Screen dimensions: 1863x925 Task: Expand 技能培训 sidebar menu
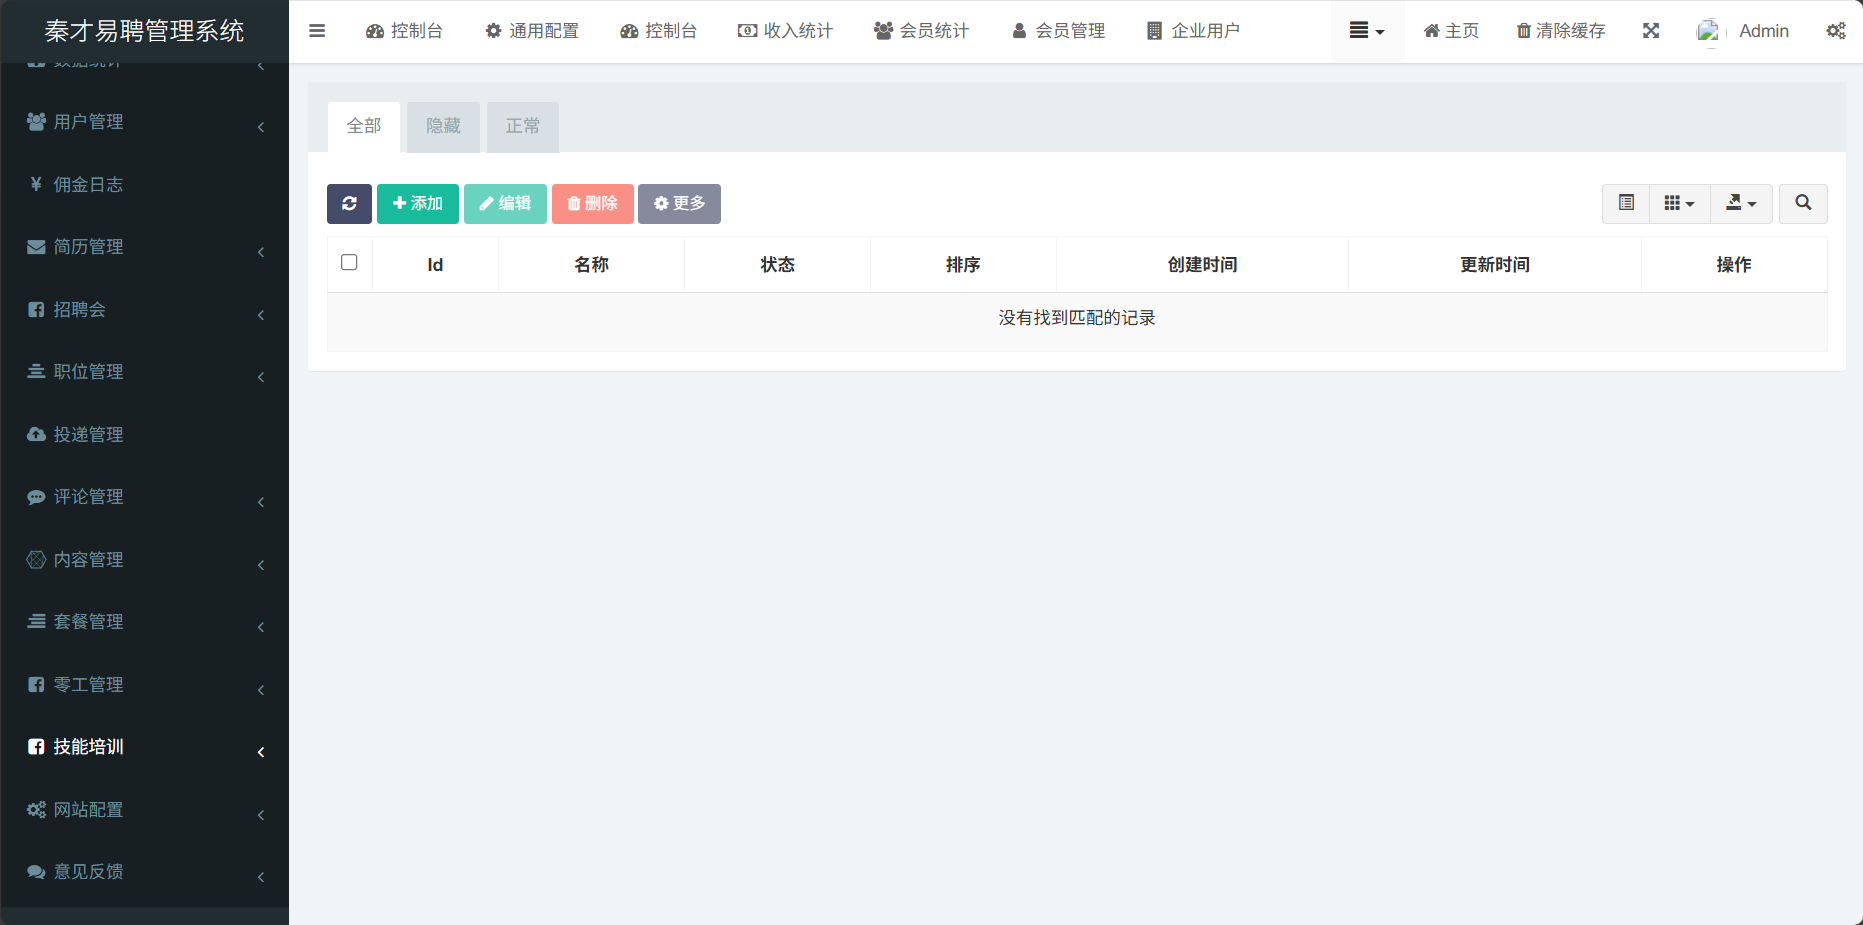click(x=145, y=747)
